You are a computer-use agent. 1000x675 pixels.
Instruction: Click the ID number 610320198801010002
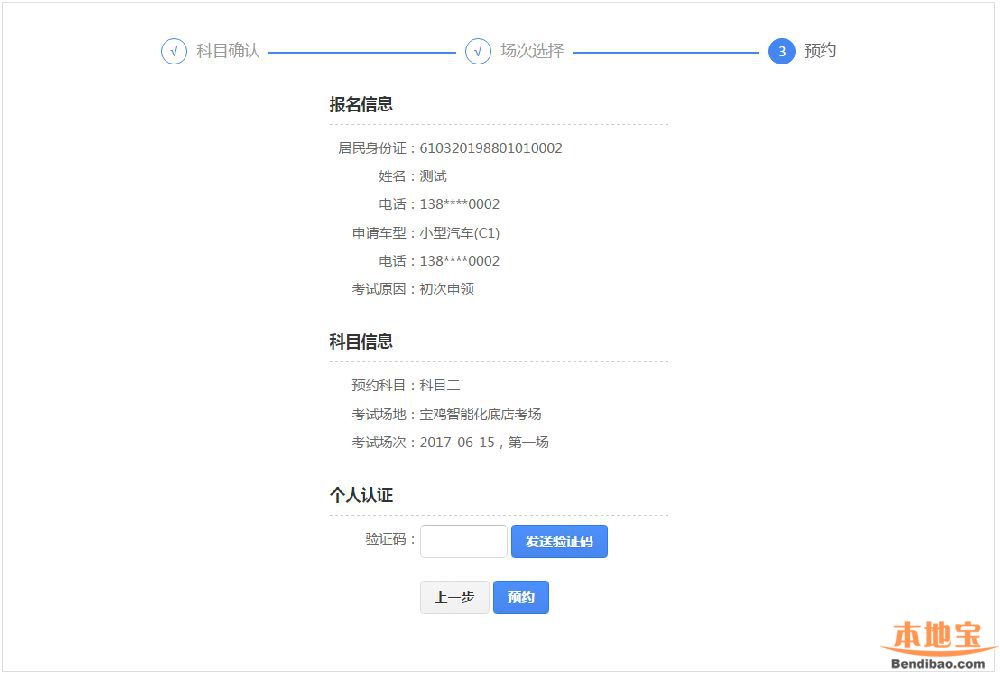[491, 148]
